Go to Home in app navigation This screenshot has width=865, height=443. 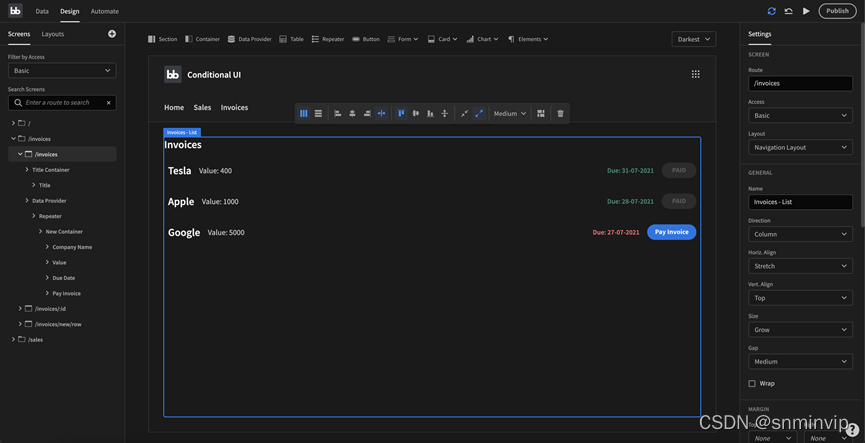click(174, 108)
